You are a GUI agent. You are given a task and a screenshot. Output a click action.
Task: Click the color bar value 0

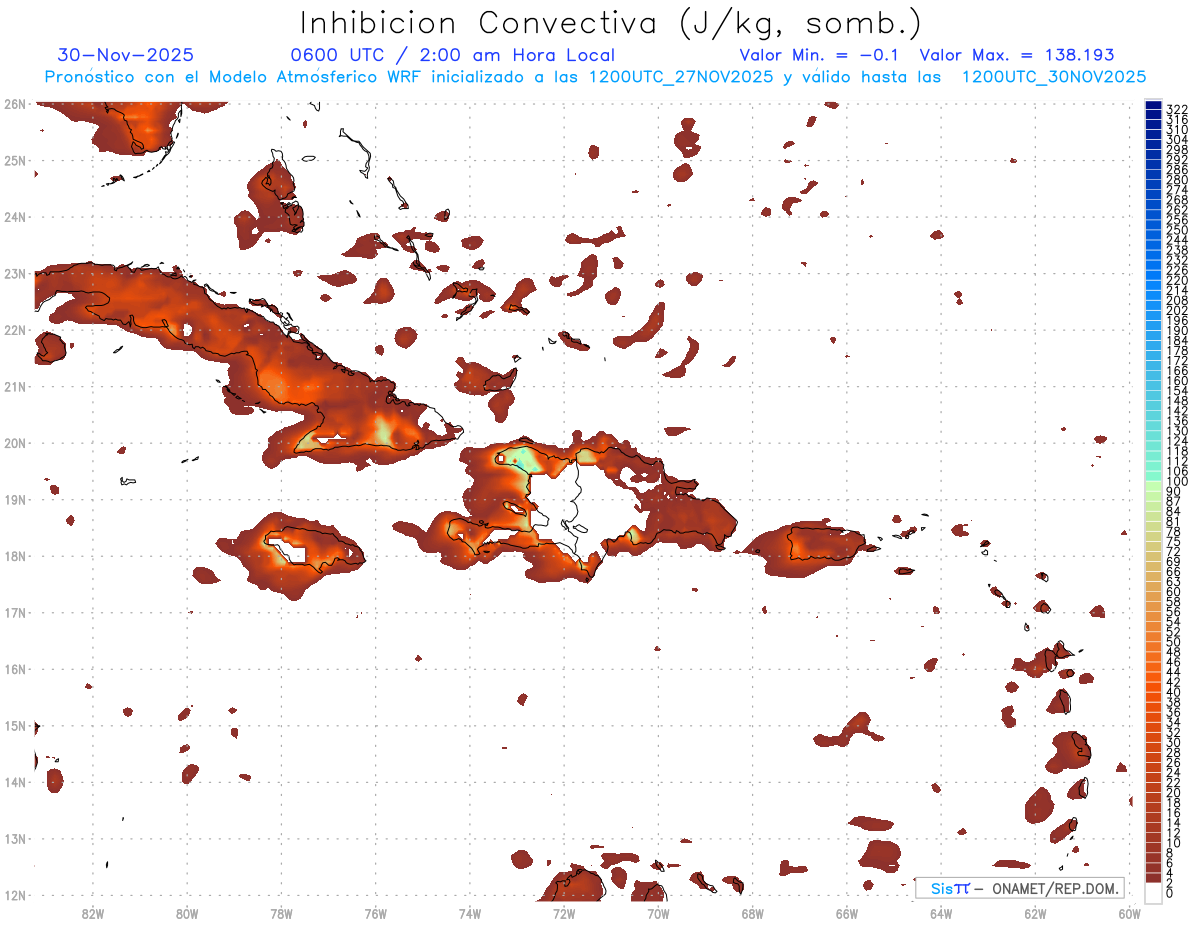tap(1171, 892)
